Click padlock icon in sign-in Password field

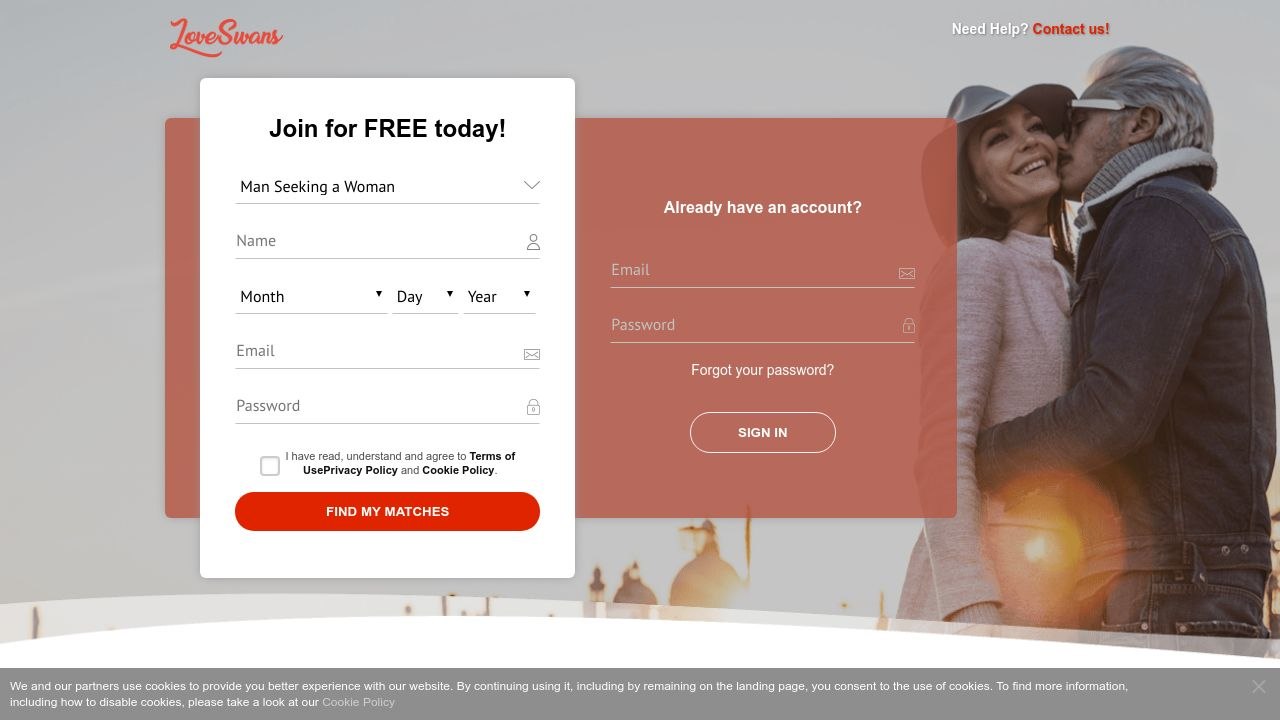click(x=908, y=325)
